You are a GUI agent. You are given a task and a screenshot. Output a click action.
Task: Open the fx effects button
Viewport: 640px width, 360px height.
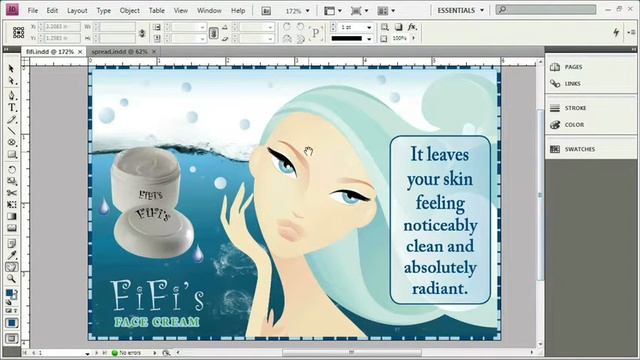pos(412,27)
